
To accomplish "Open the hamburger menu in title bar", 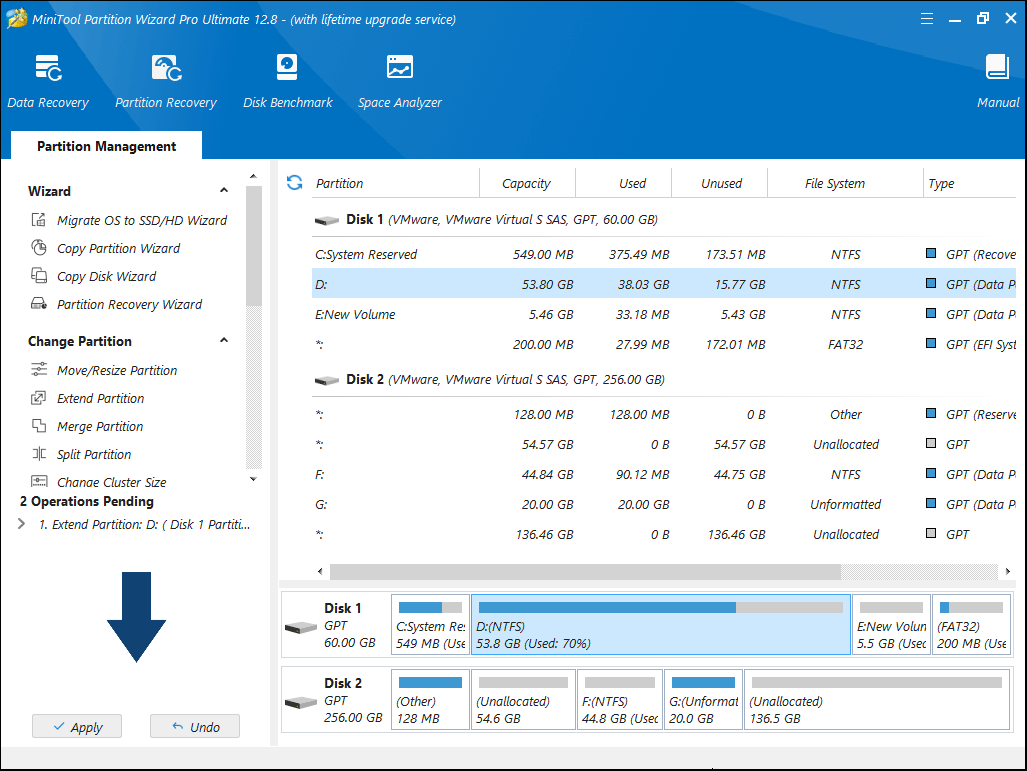I will 927,17.
